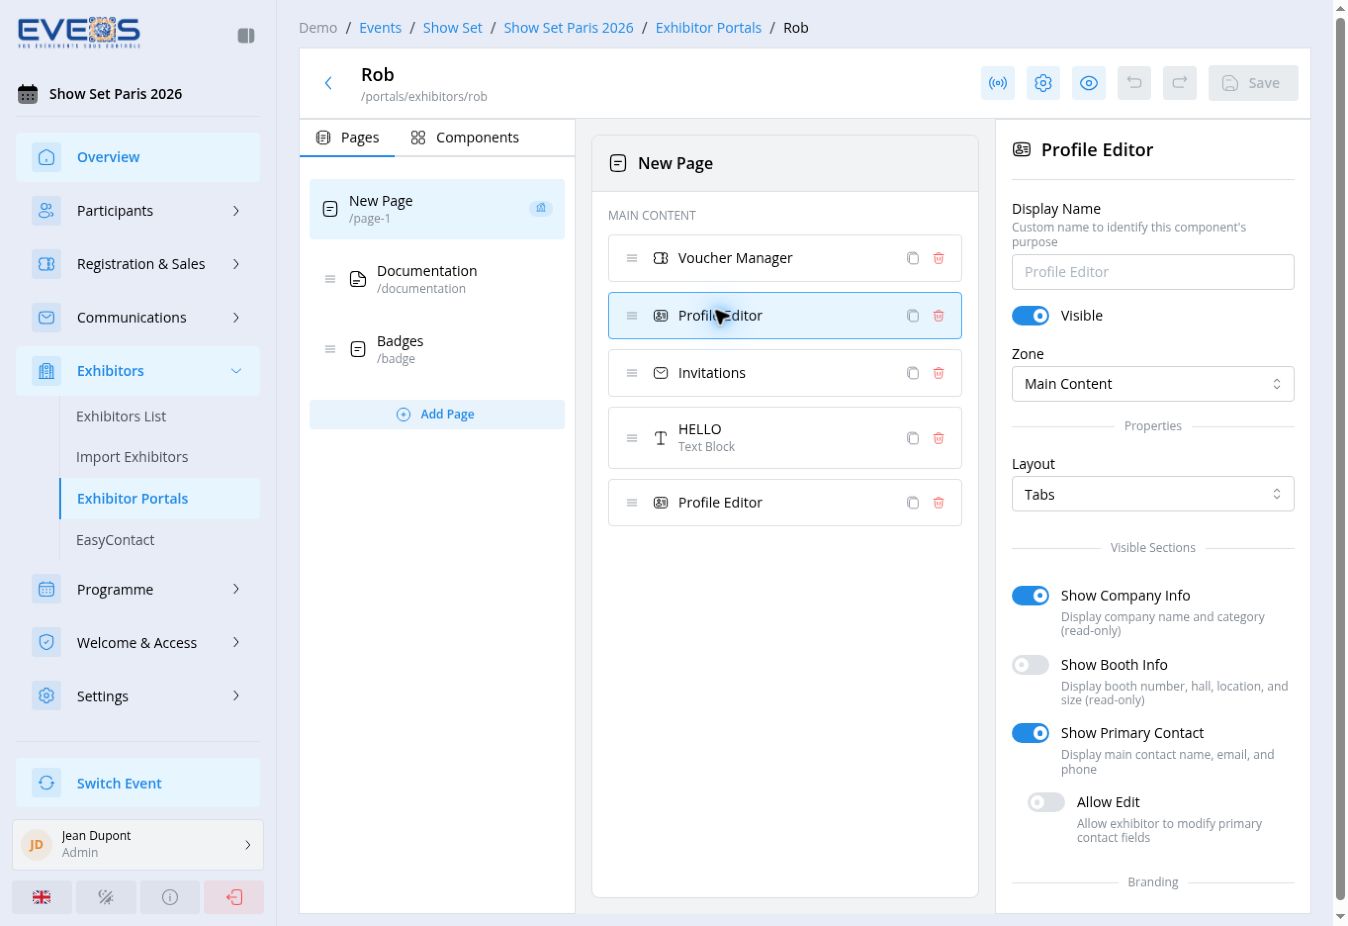Delete the Invitations component

coord(939,373)
